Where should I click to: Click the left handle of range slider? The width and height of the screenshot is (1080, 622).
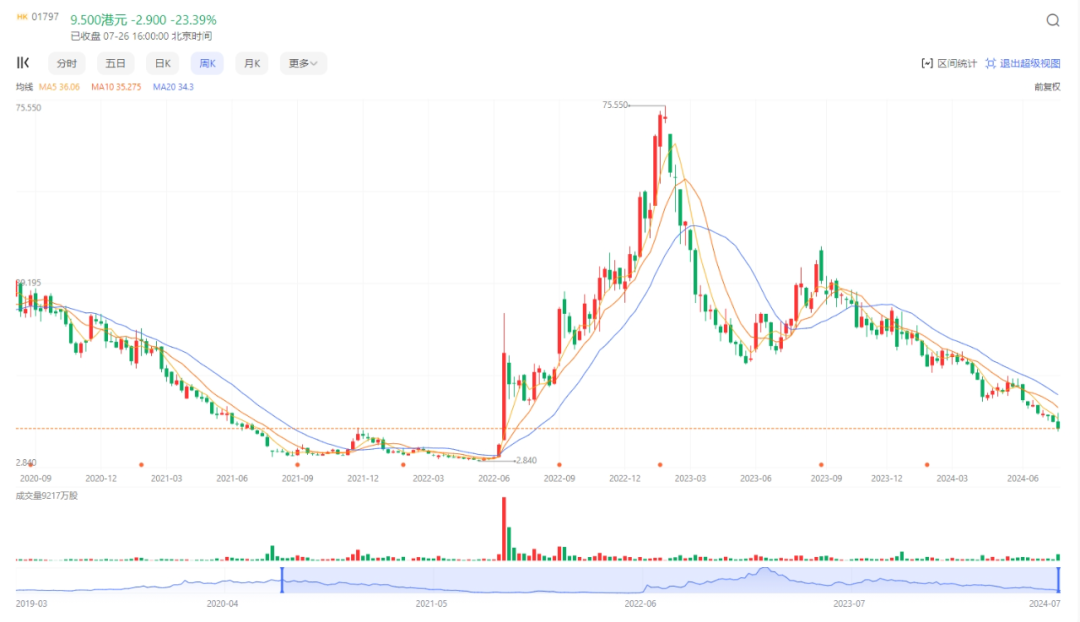tap(282, 579)
